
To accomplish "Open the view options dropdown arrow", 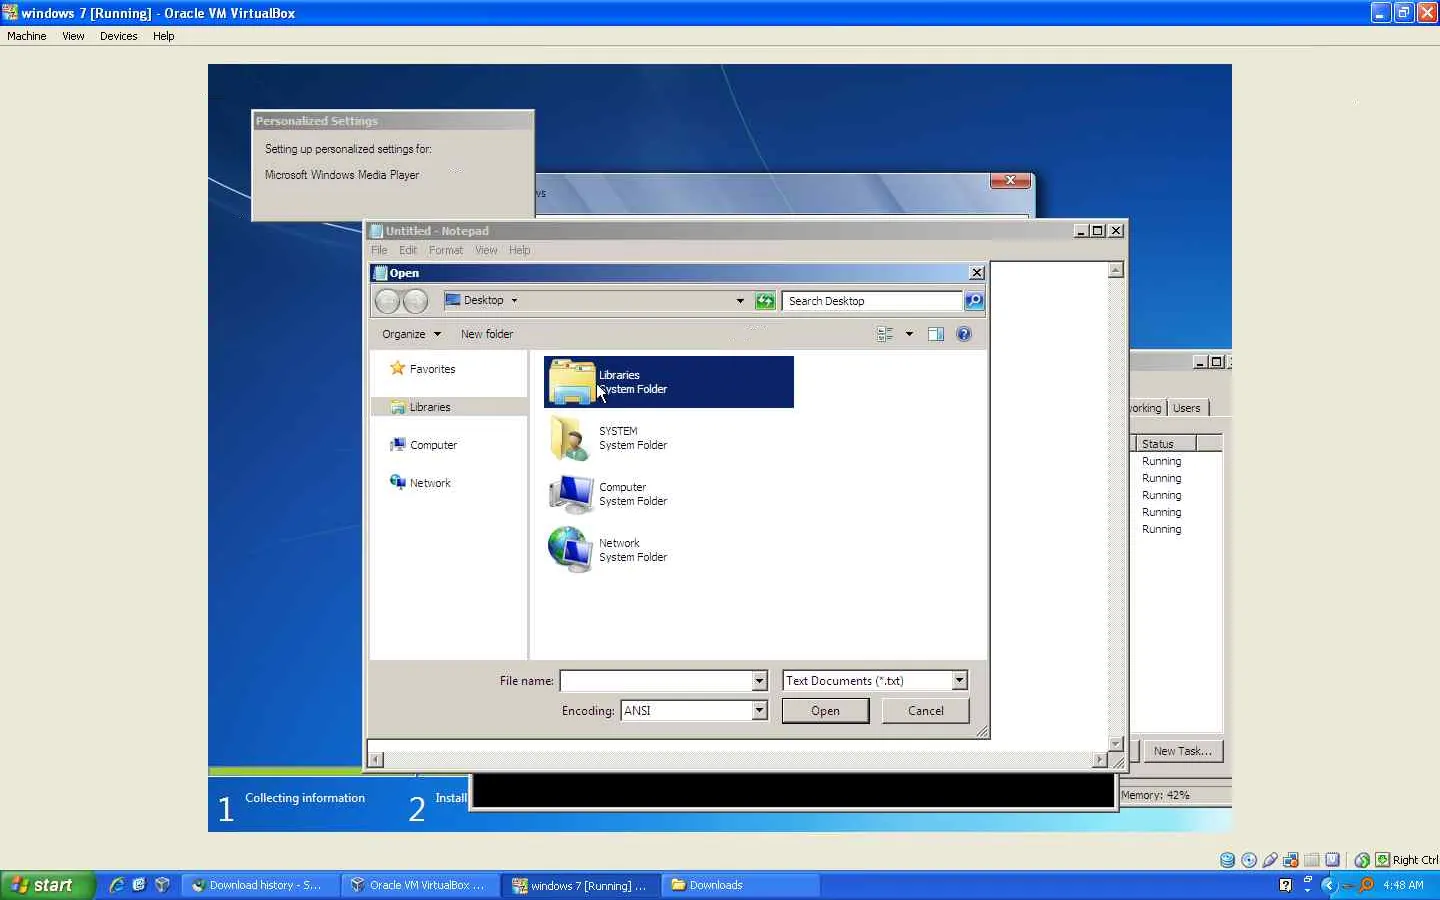I will pyautogui.click(x=909, y=334).
